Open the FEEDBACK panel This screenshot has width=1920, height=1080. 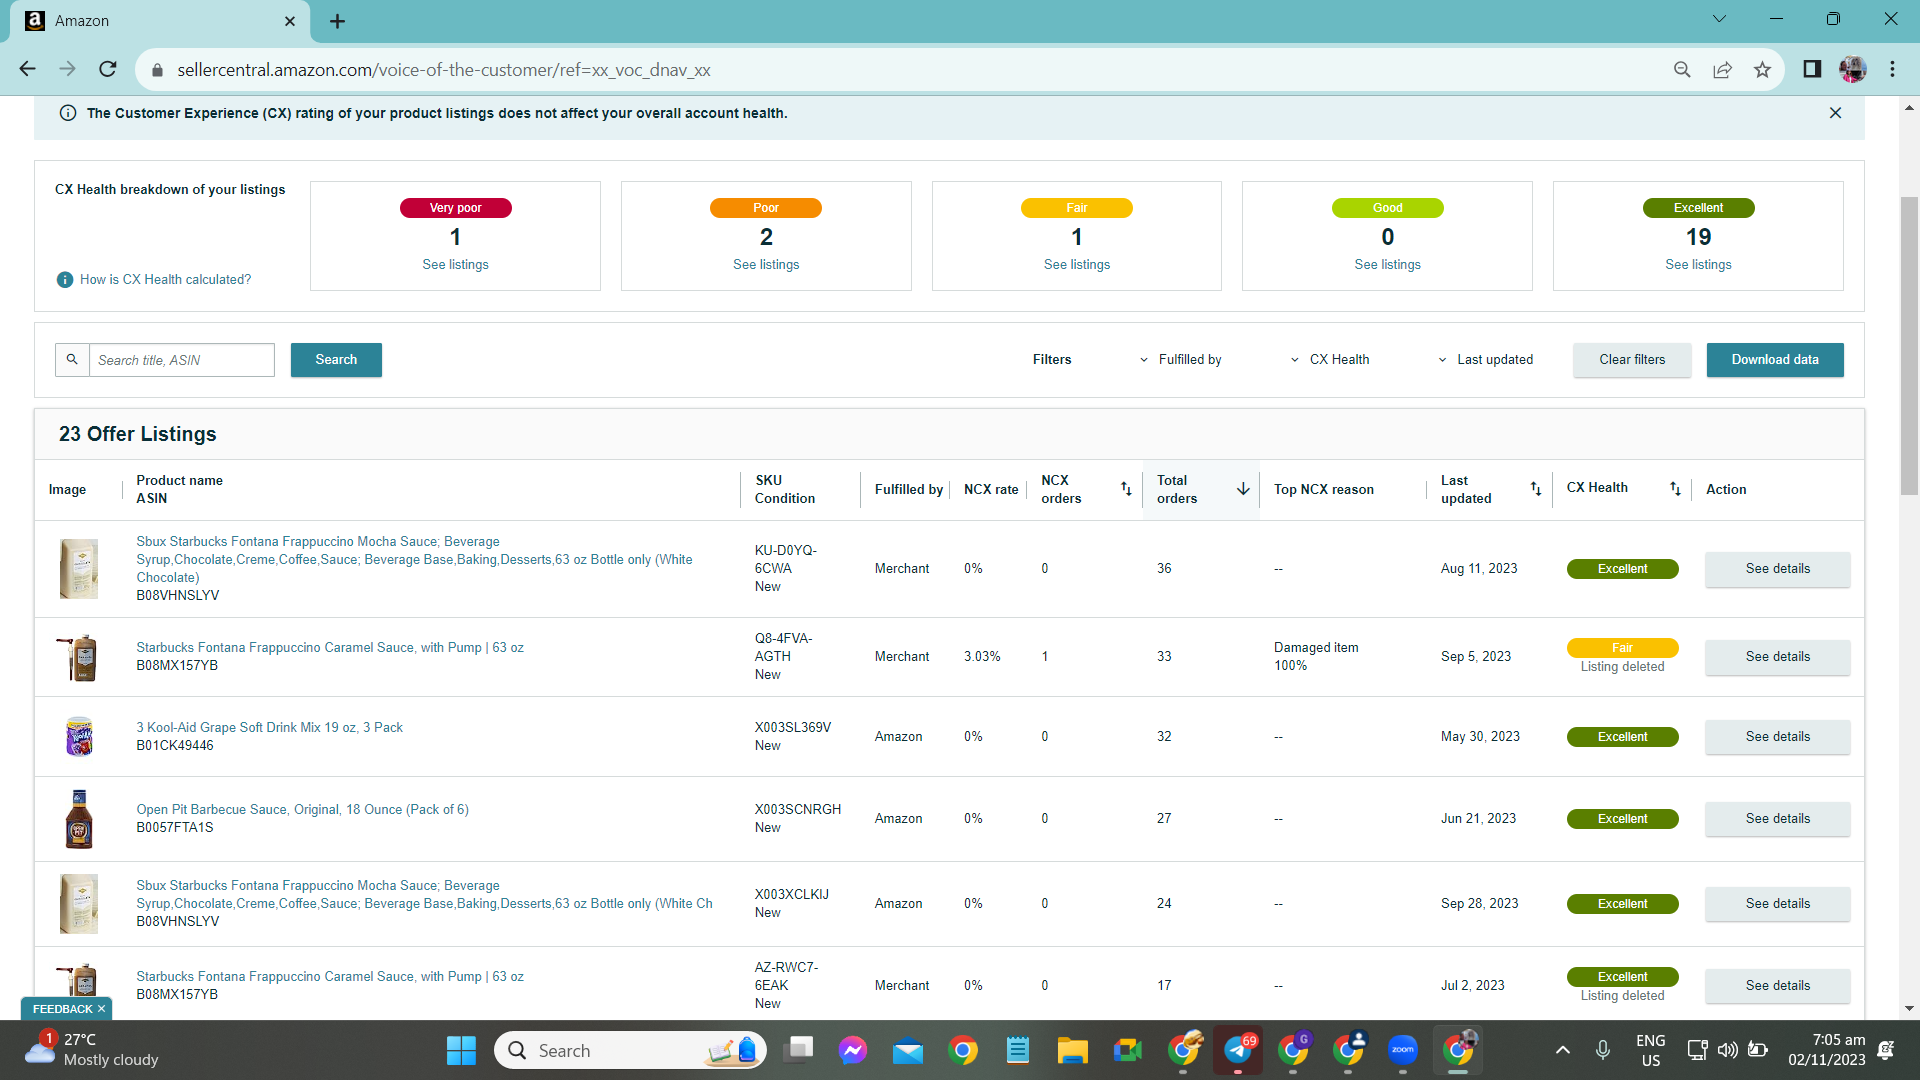[62, 1009]
